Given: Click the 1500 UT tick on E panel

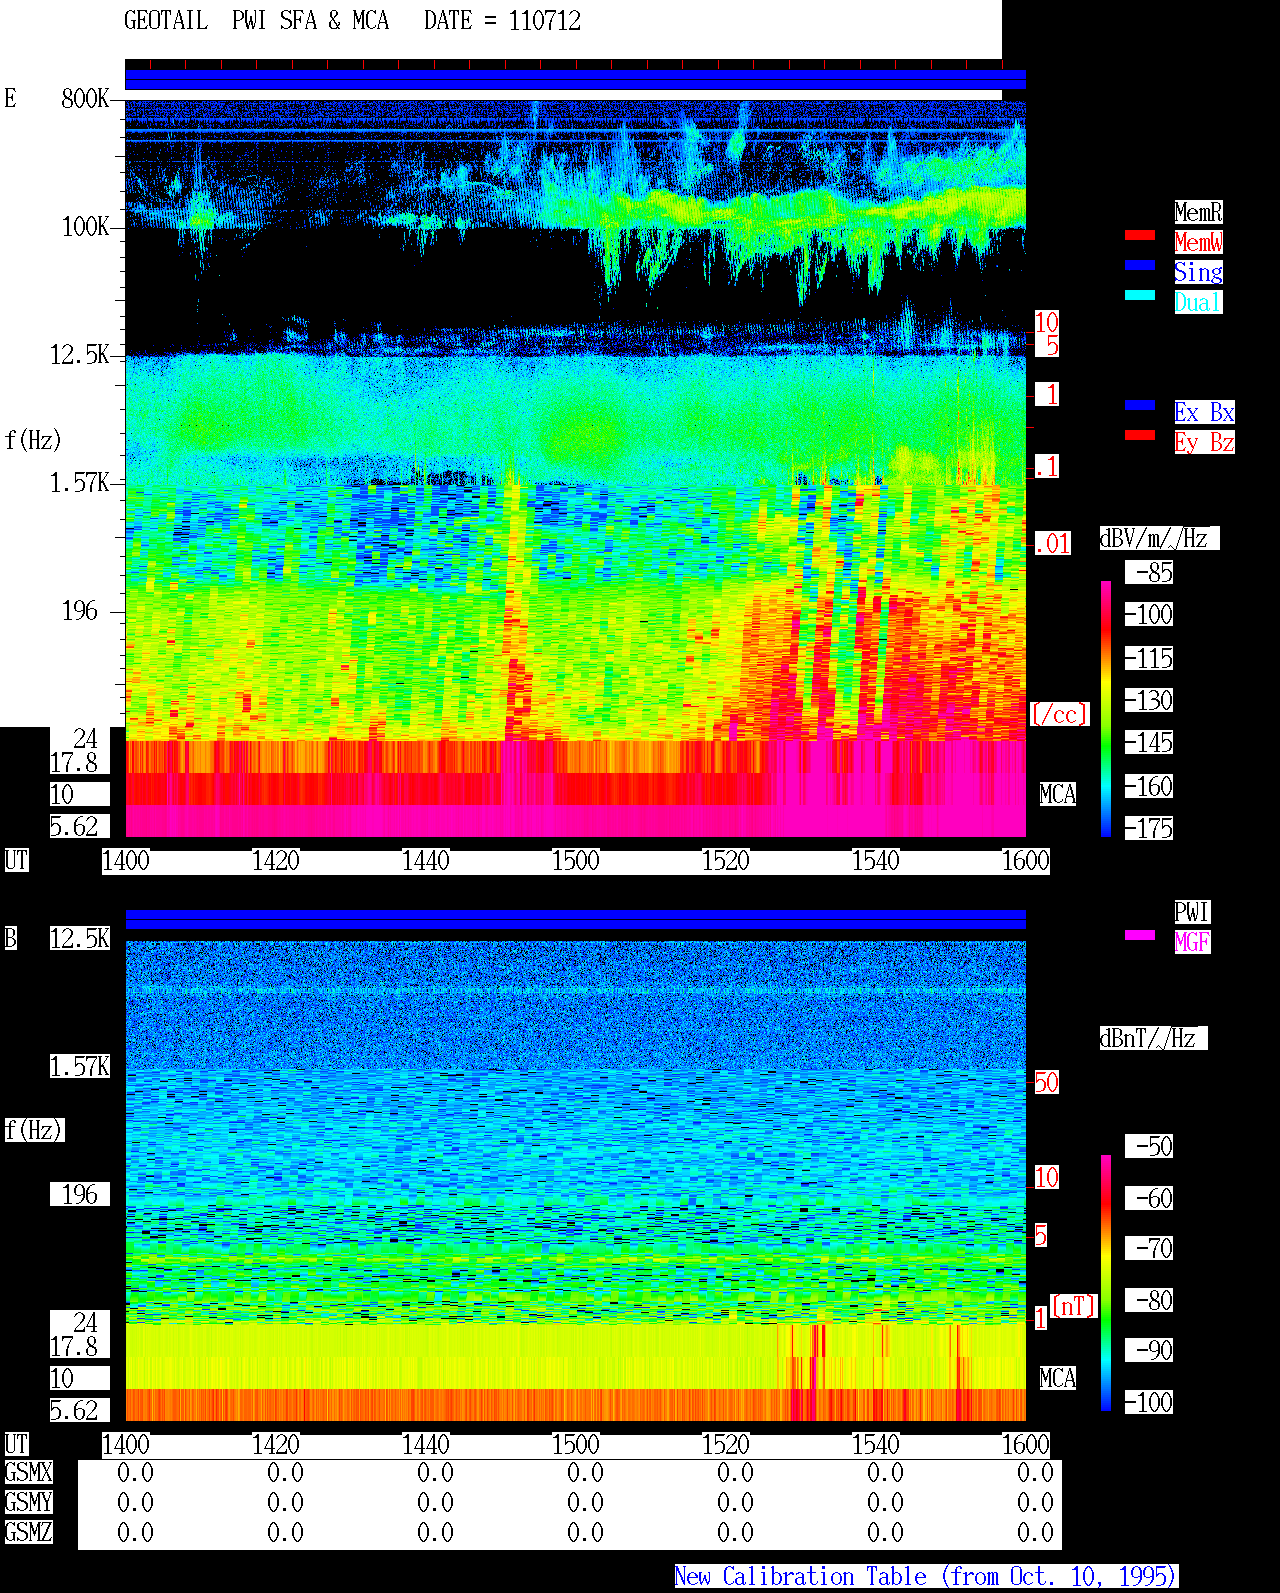Looking at the screenshot, I should click(576, 861).
